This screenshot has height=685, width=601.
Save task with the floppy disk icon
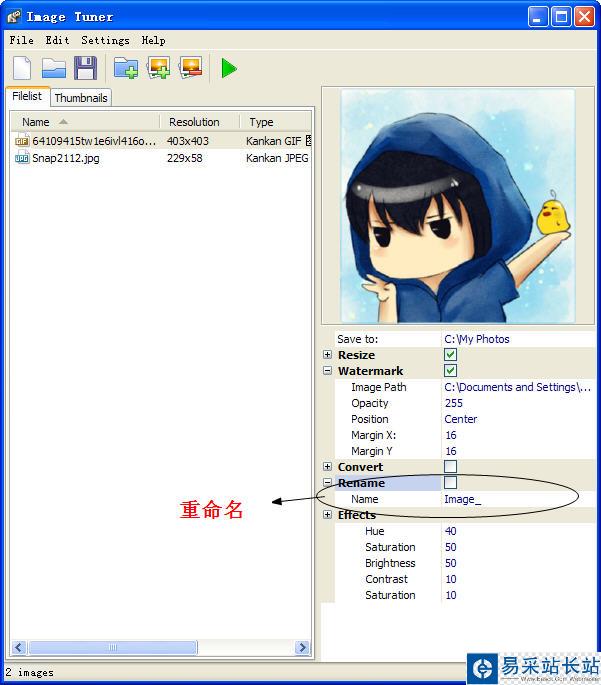(86, 68)
